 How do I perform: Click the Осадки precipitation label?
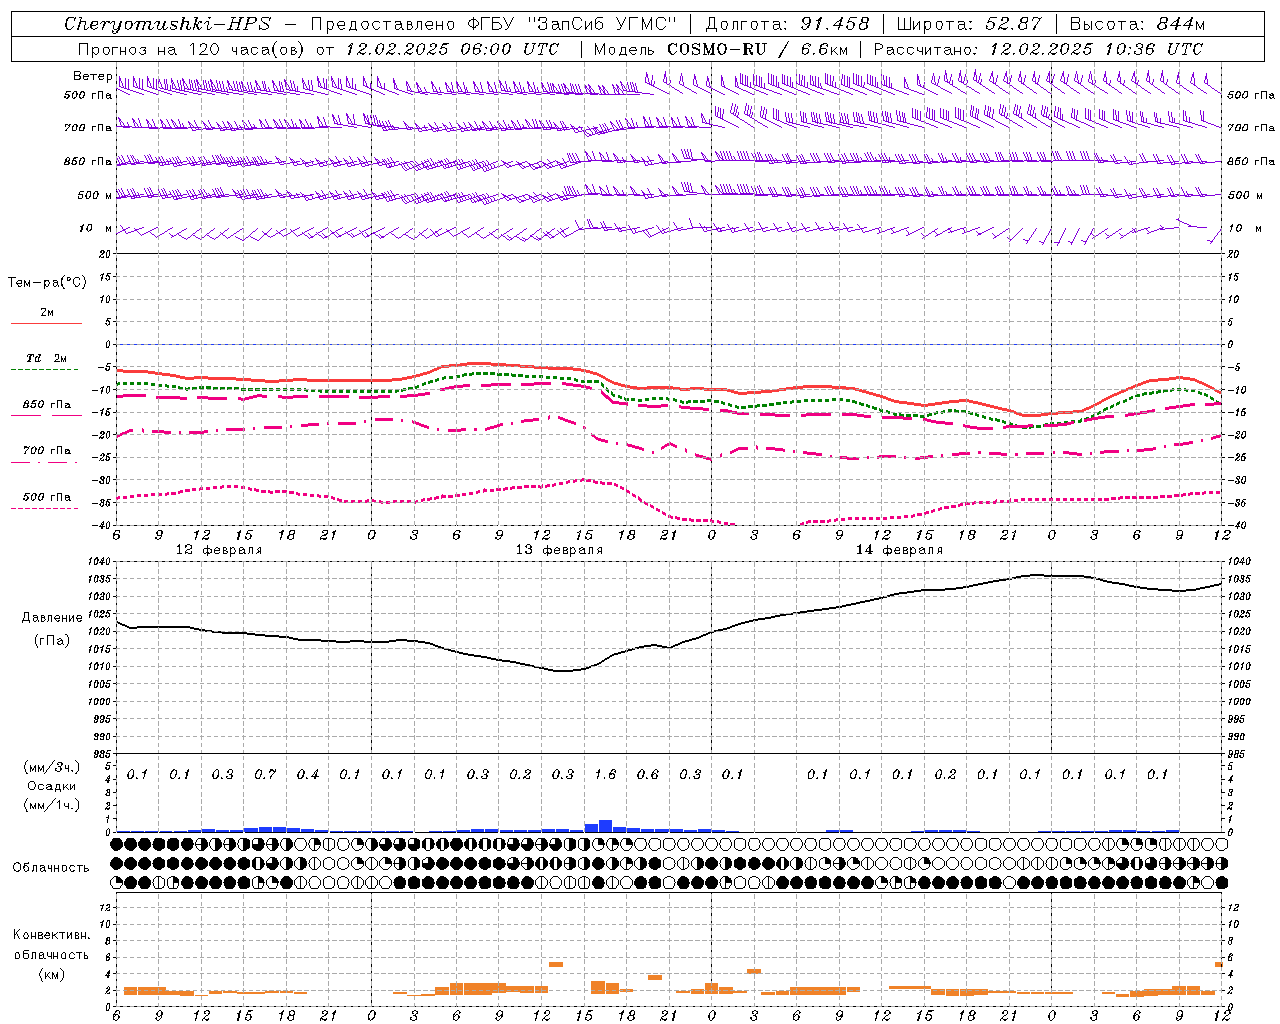(x=50, y=786)
